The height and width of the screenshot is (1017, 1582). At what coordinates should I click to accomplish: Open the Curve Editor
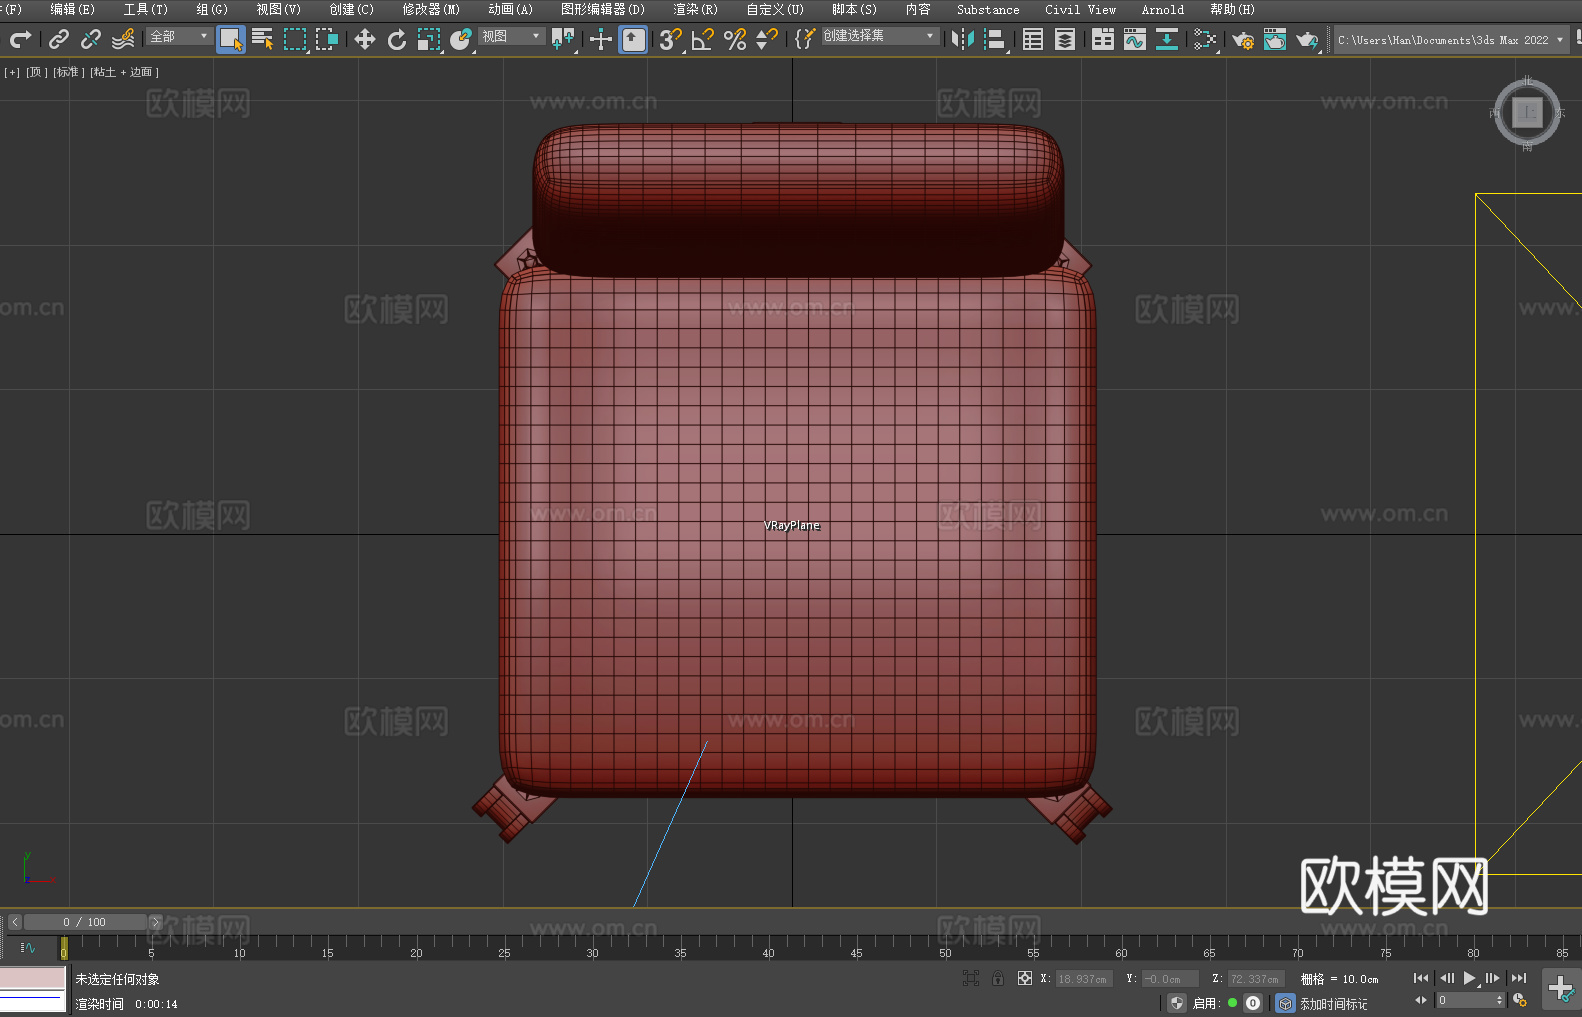tap(1135, 39)
